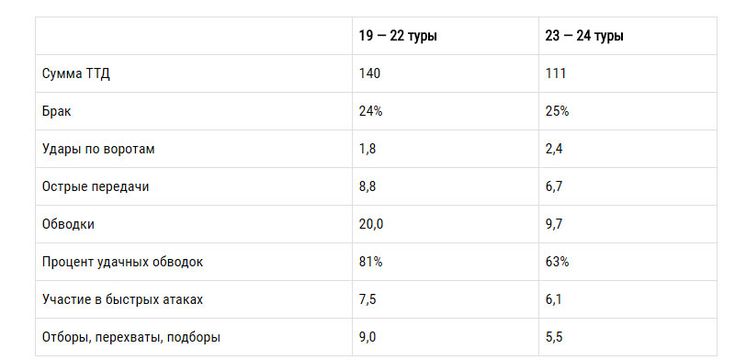This screenshot has width=735, height=360.
Task: Click the 8,8 value for Острые передачи
Action: coord(368,187)
